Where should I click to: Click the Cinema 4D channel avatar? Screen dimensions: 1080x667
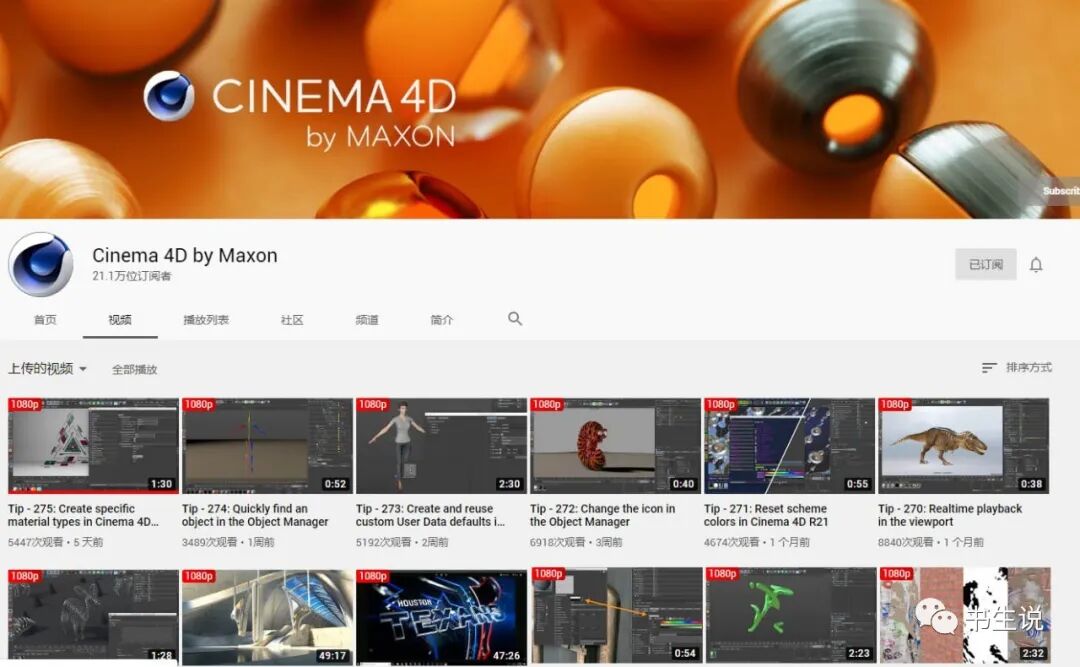(x=40, y=263)
